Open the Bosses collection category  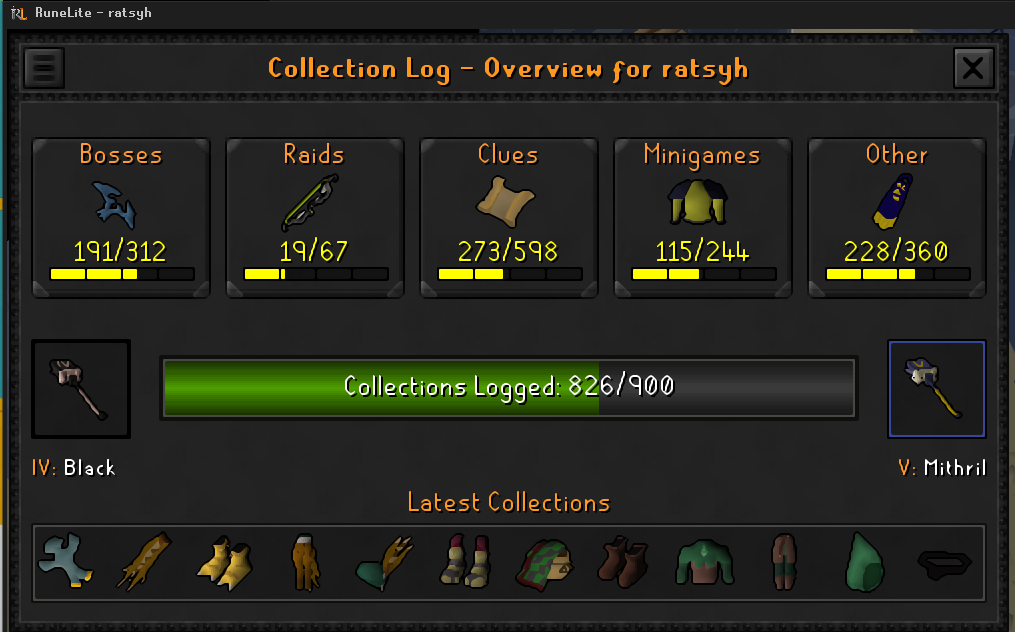pyautogui.click(x=121, y=218)
